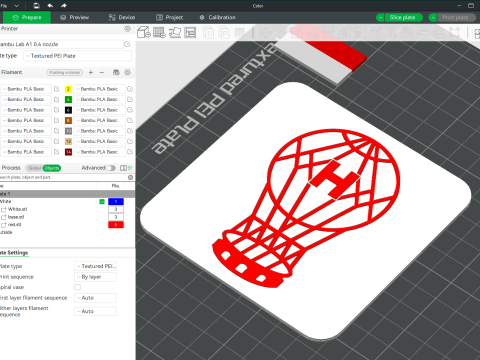Switch to the Device tab
Screen dimensions: 480x360
coord(122,17)
